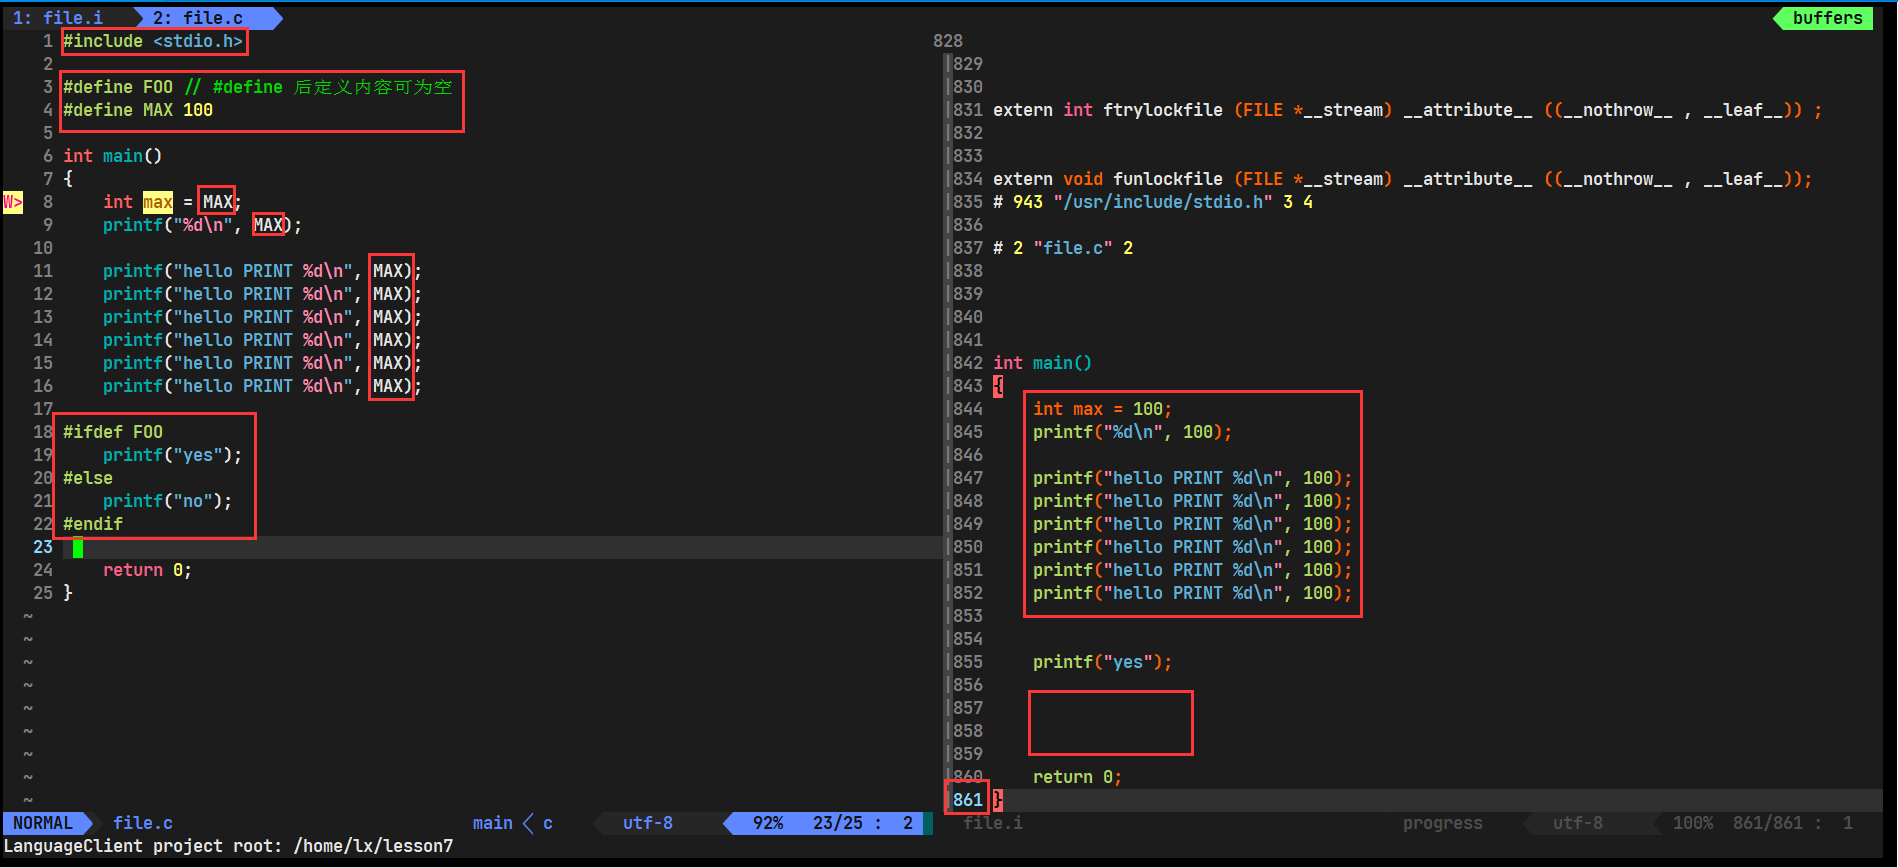Click the 'c' filetype in left statusline
1898x868 pixels.
click(x=548, y=823)
